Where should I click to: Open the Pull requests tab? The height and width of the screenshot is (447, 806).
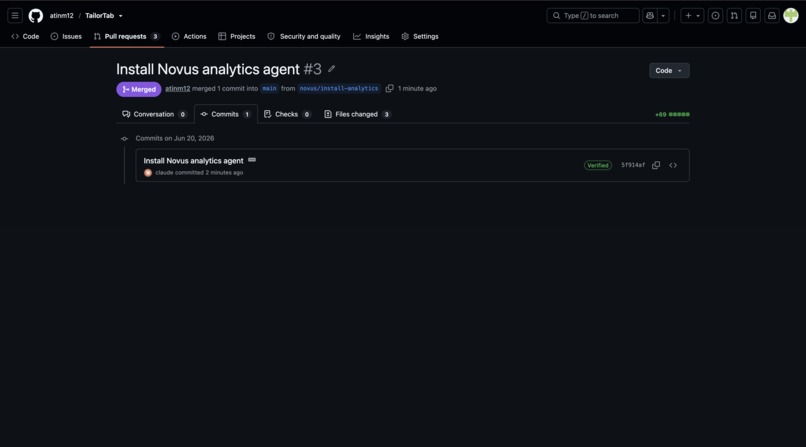click(126, 36)
